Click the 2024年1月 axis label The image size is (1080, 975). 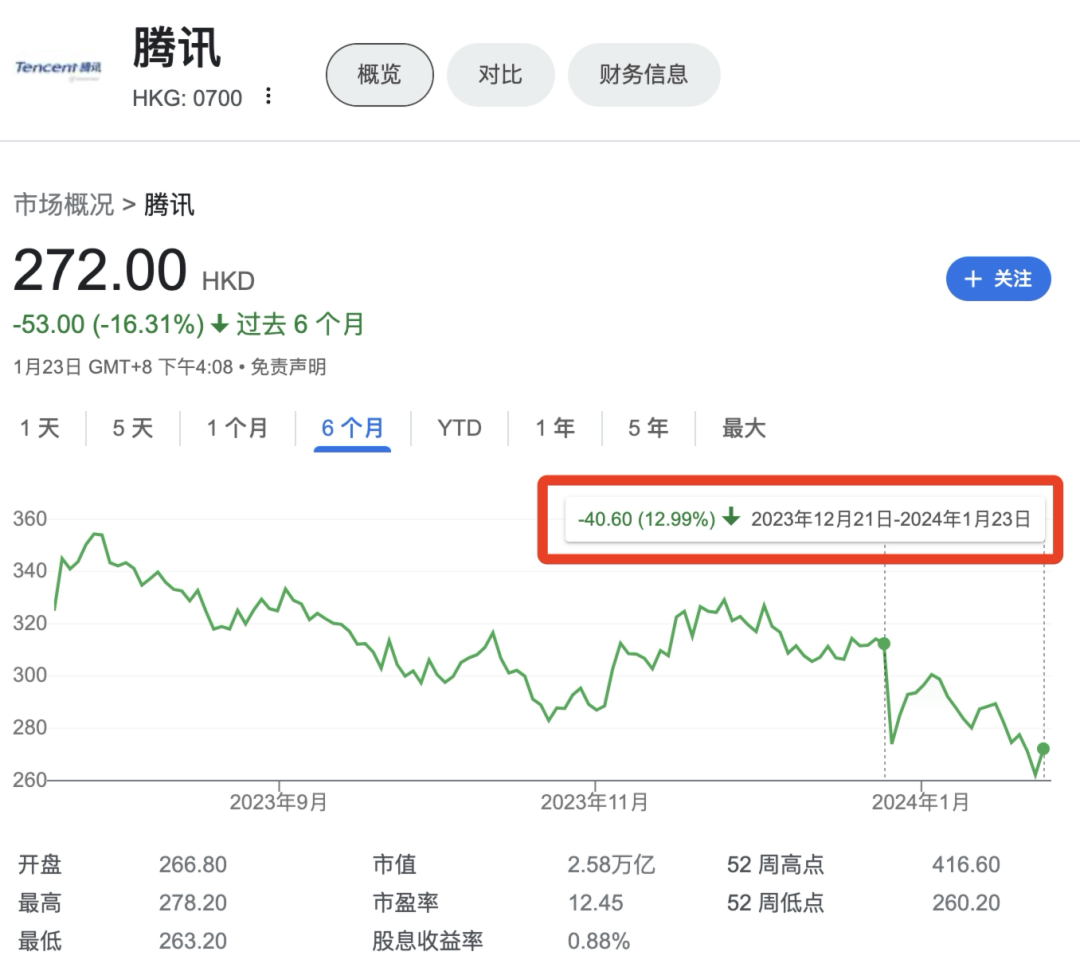(x=921, y=802)
